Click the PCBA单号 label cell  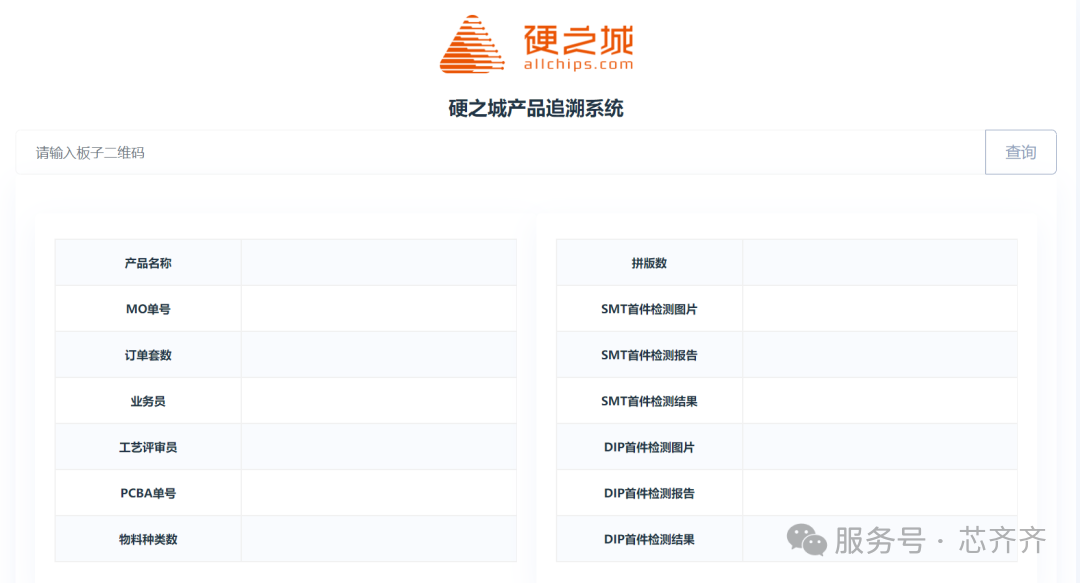[148, 493]
